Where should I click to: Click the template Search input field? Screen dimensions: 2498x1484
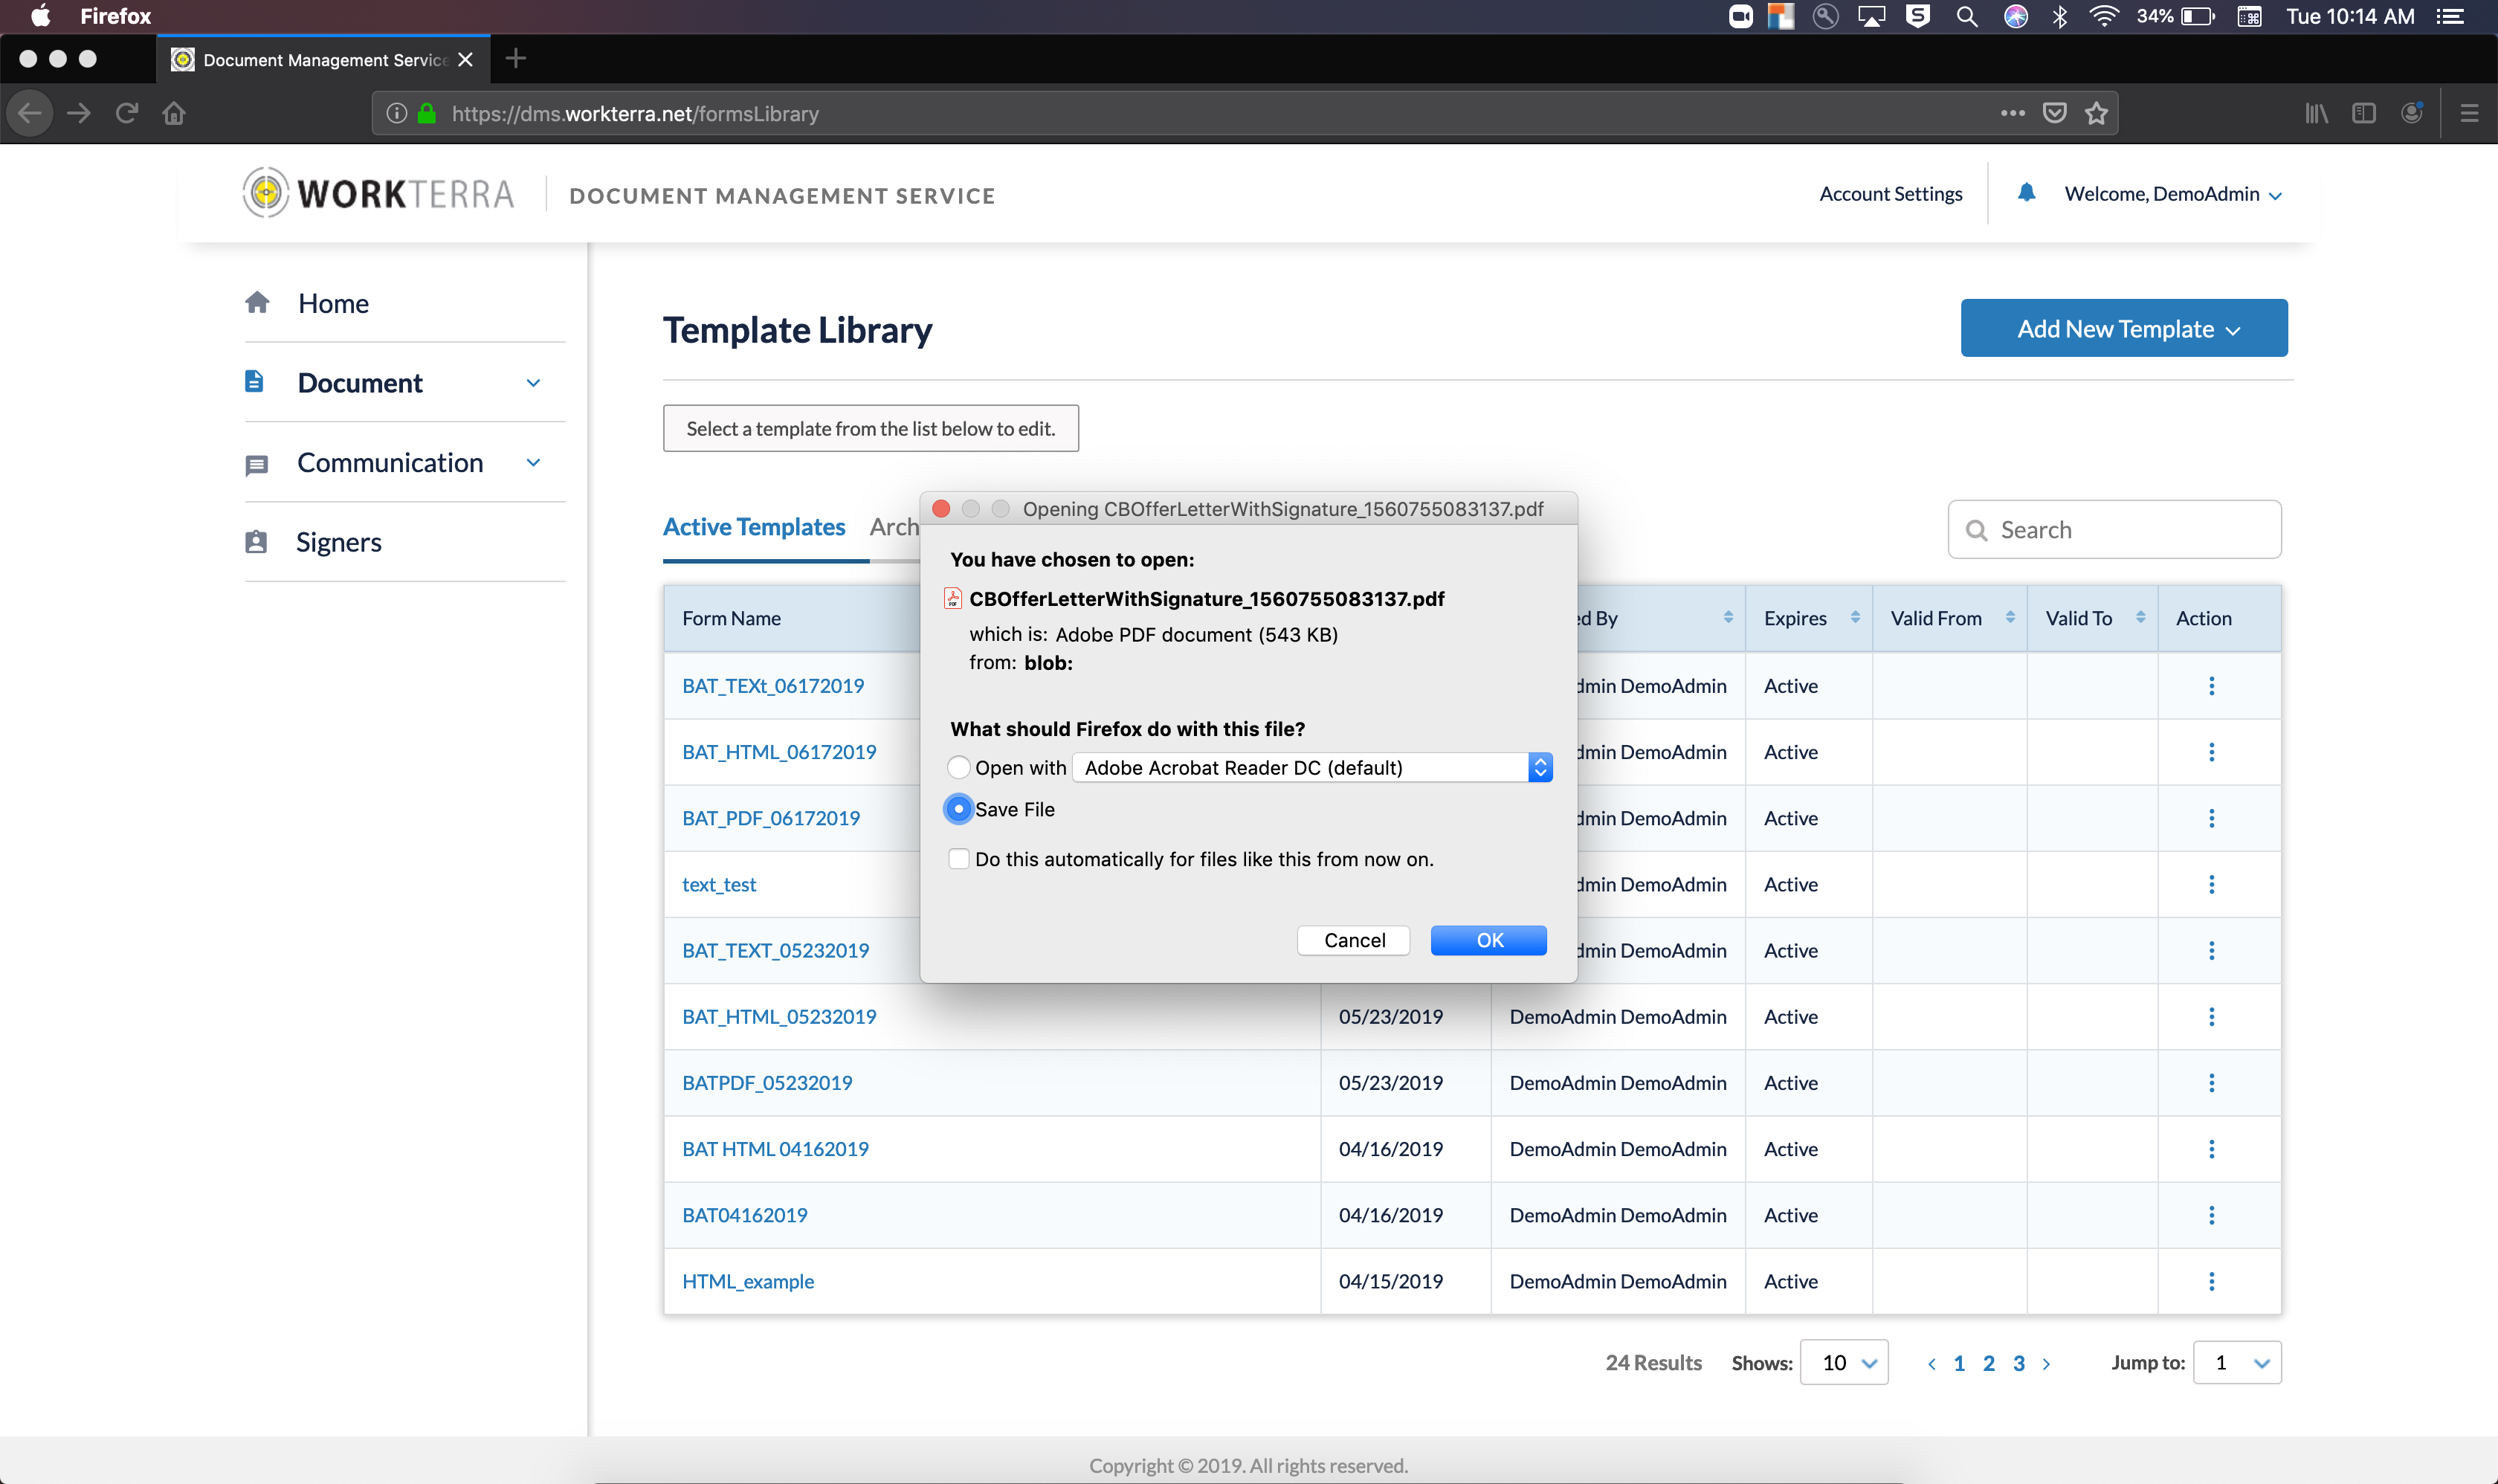coord(2114,530)
